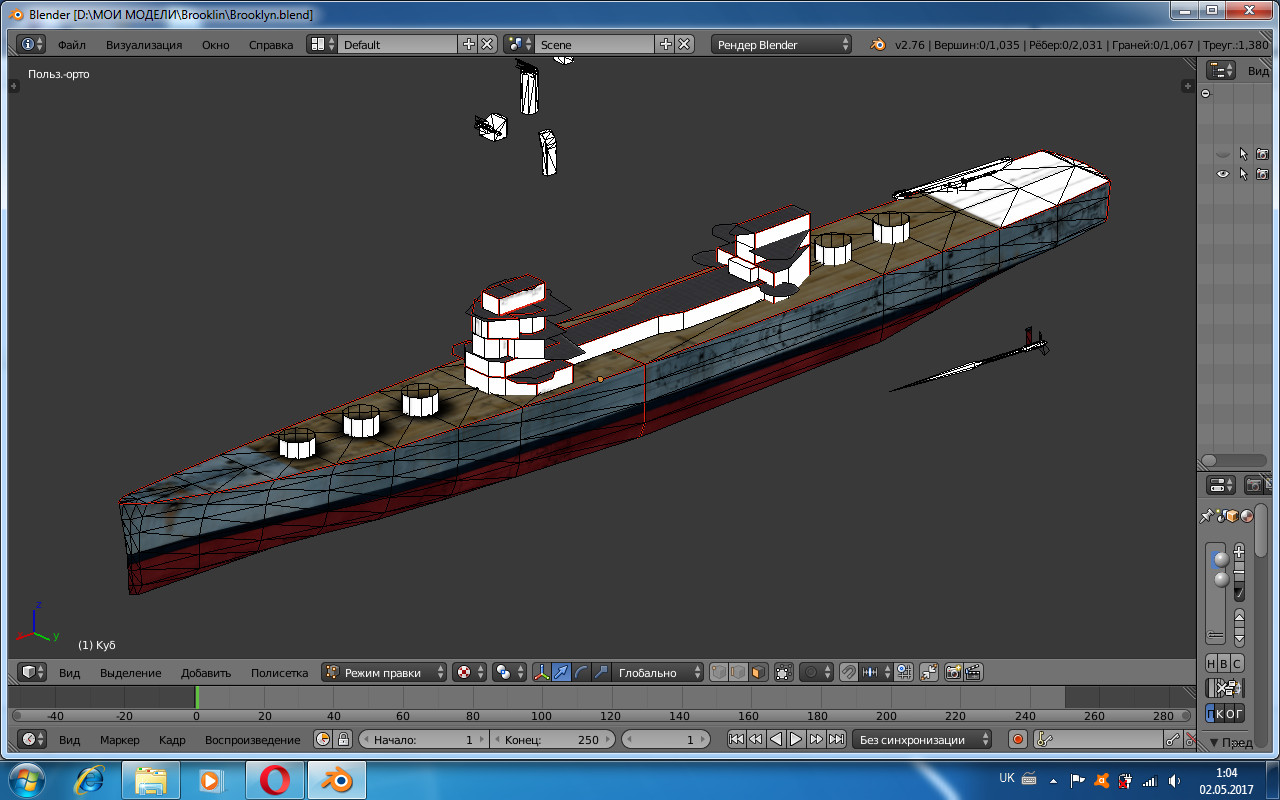Click the proportional editing circle icon
Viewport: 1280px width, 800px height.
(810, 673)
